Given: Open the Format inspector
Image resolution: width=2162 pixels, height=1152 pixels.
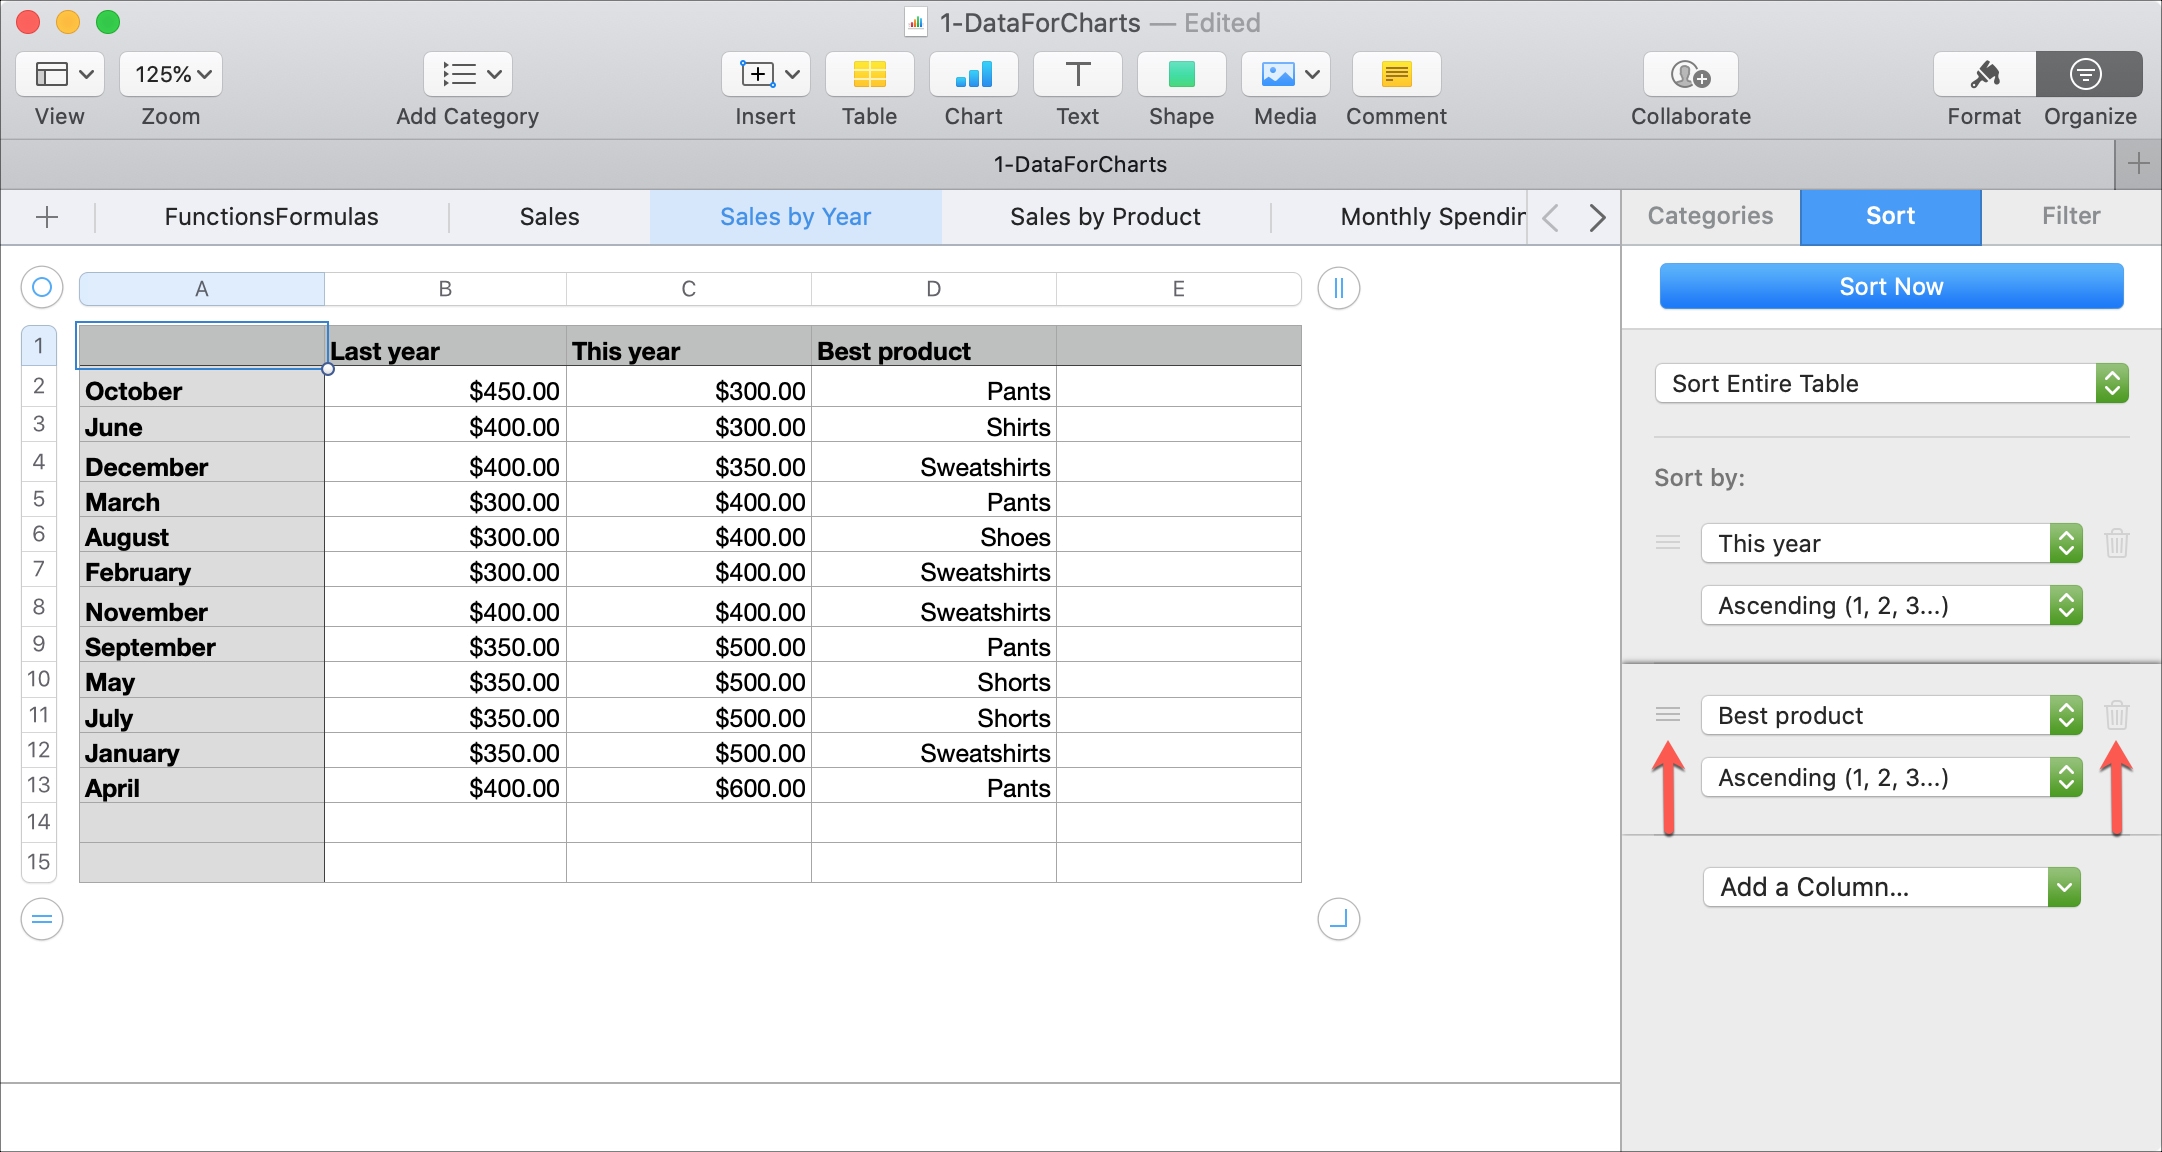Looking at the screenshot, I should click(1984, 75).
